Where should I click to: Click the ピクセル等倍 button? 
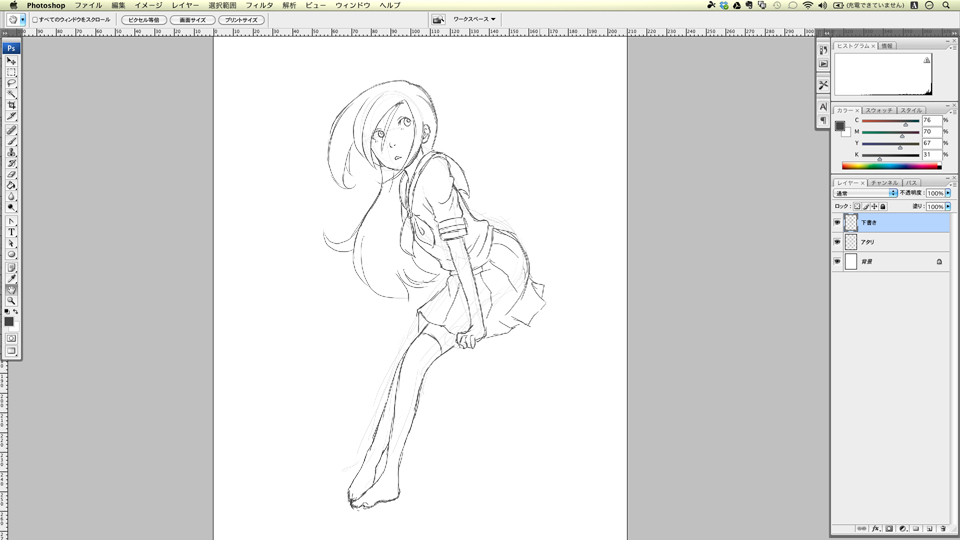click(x=144, y=20)
